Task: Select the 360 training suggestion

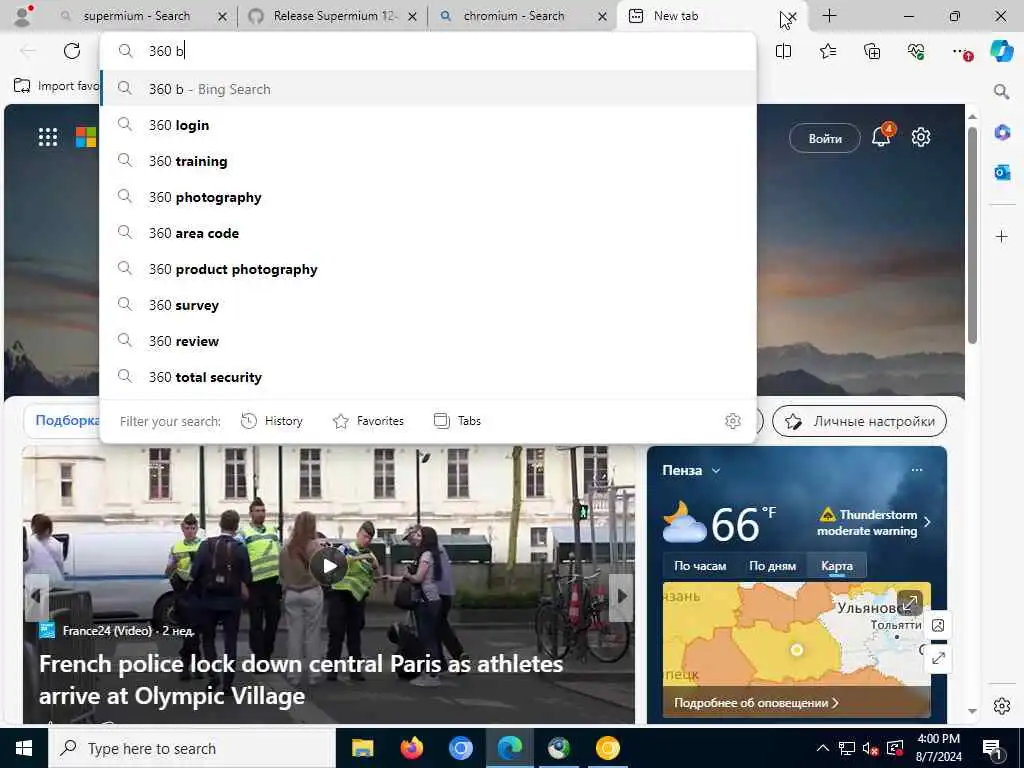Action: click(x=428, y=161)
